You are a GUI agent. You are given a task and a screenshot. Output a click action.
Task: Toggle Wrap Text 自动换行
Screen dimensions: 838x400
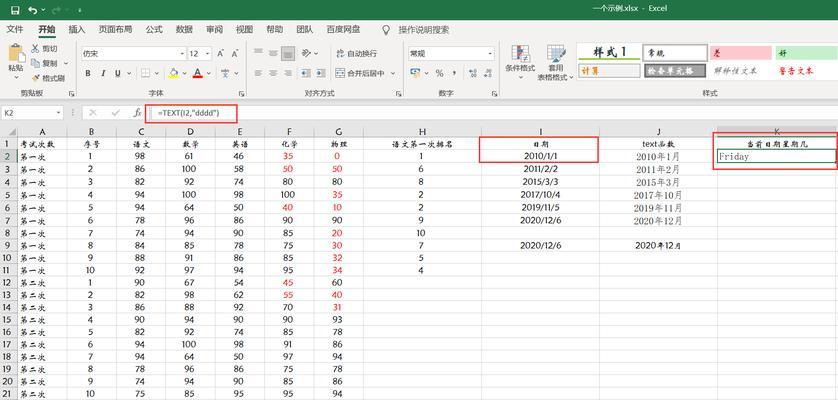356,53
